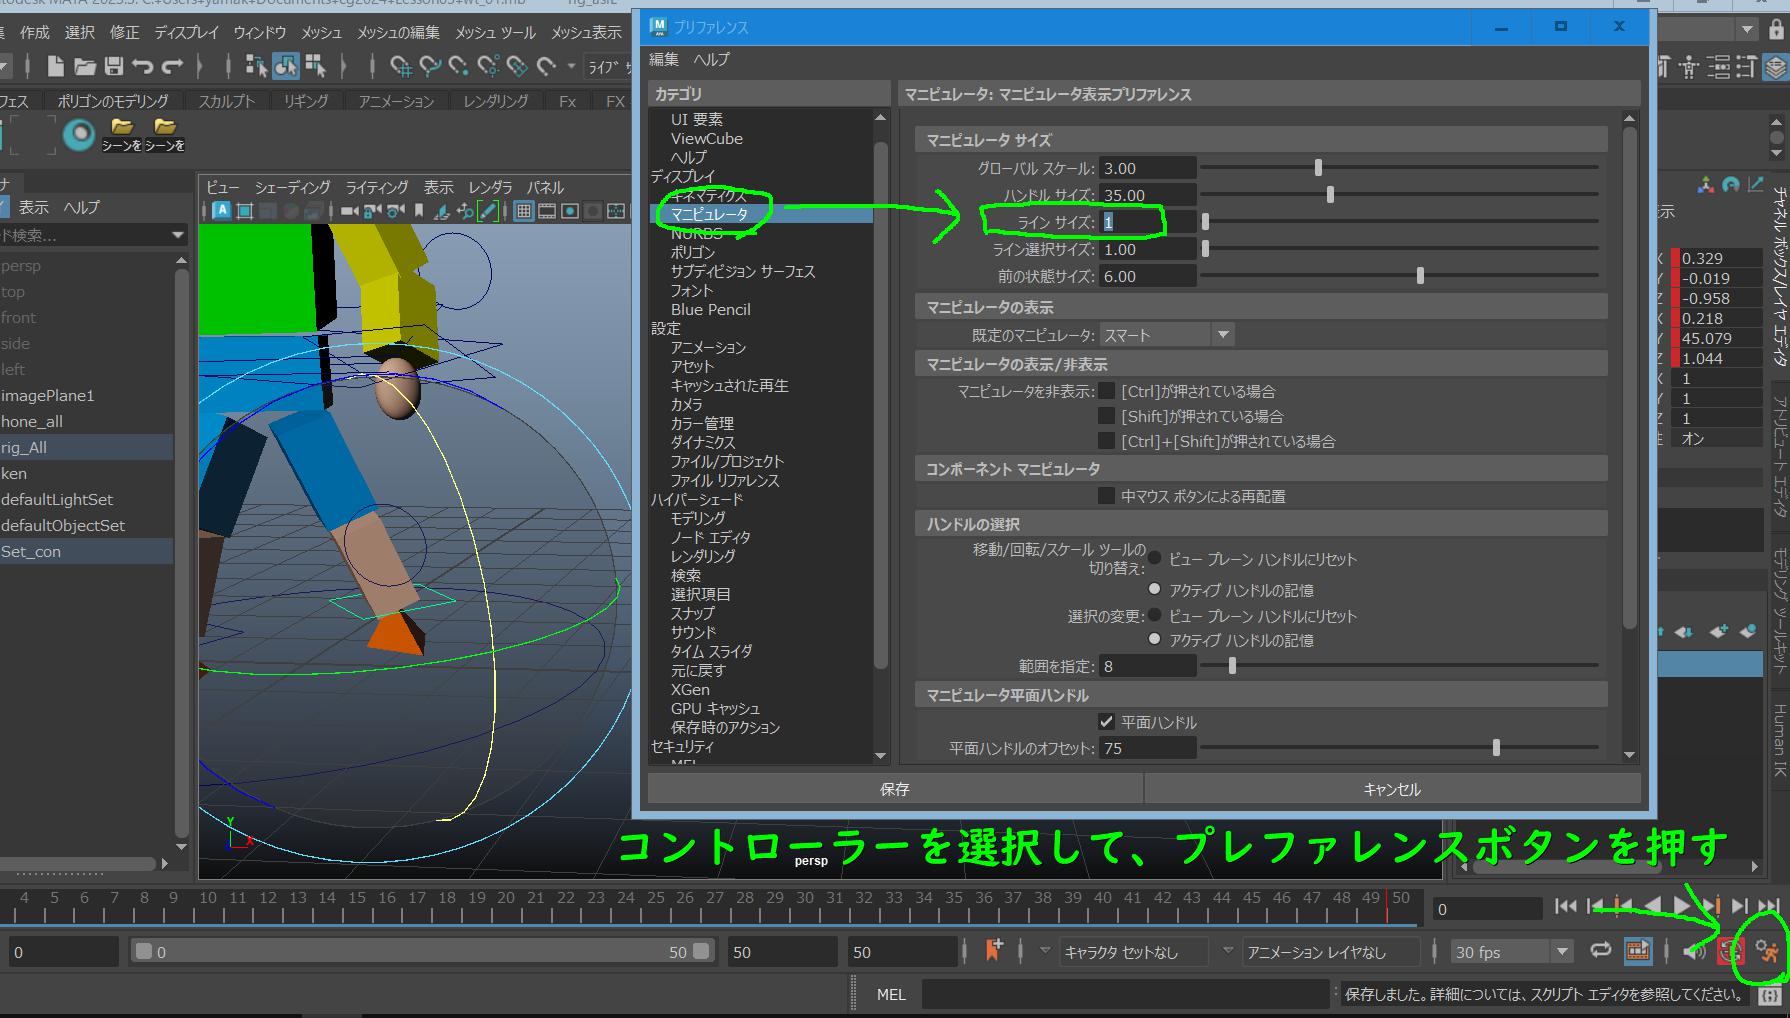The image size is (1790, 1018).
Task: Select rig_All in the outliner
Action: (x=86, y=447)
